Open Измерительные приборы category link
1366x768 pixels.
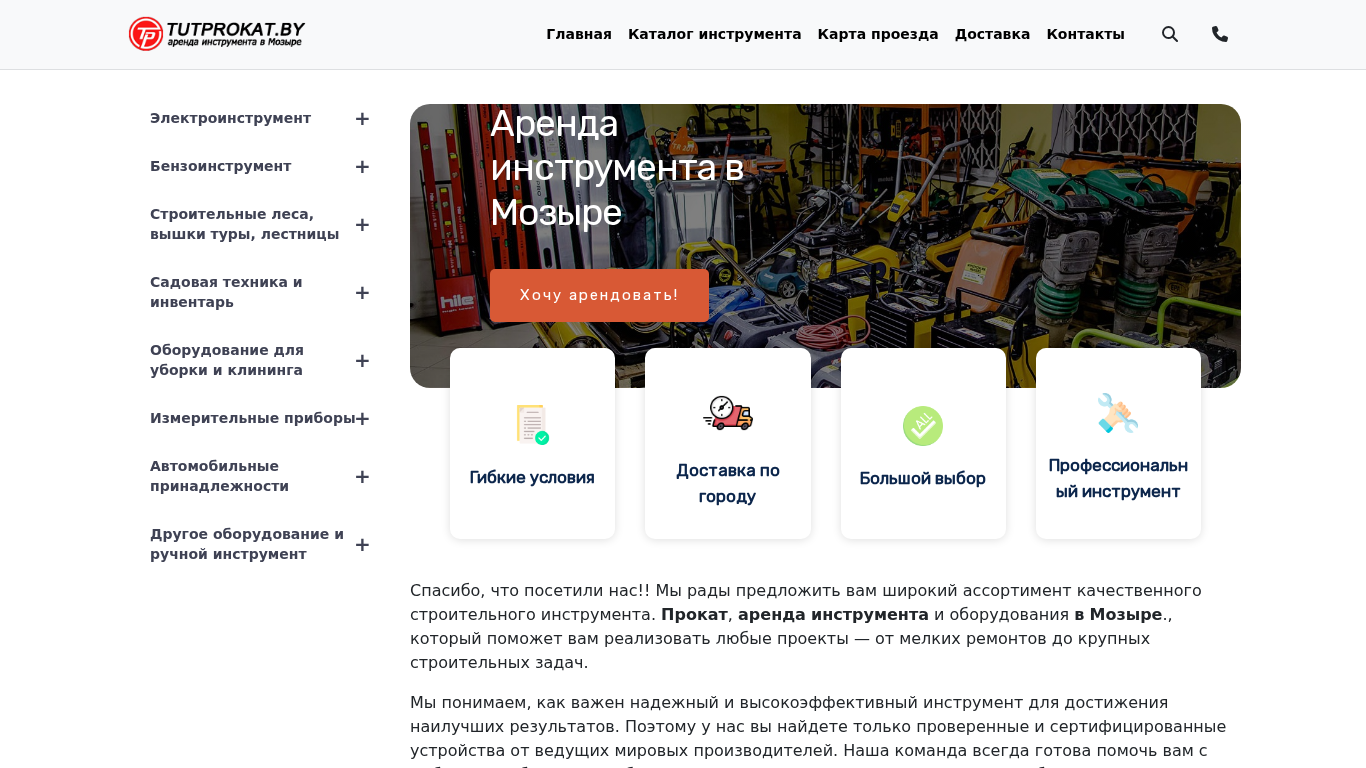pyautogui.click(x=253, y=418)
